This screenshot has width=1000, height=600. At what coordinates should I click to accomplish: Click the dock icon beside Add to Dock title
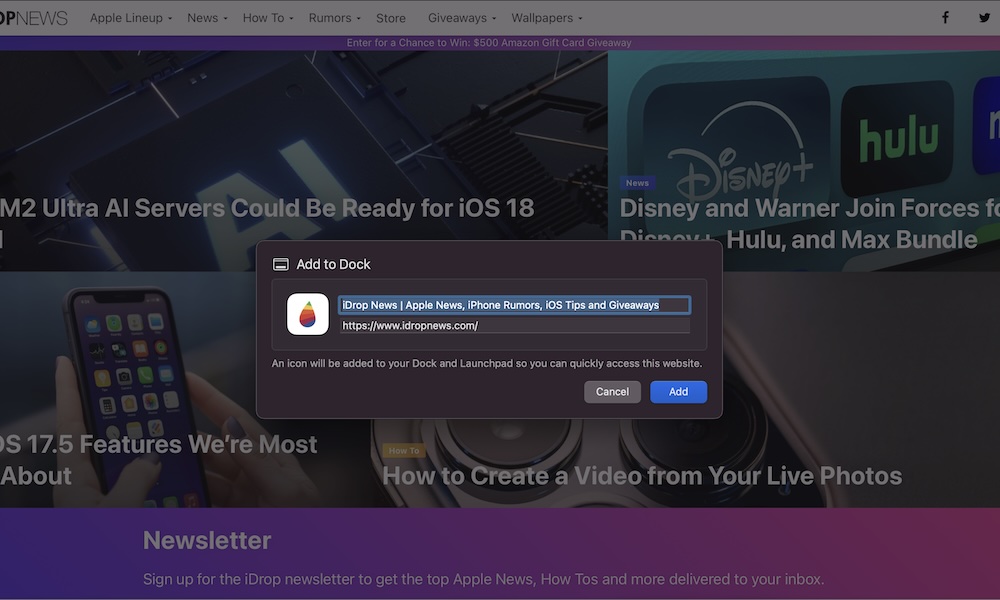click(x=281, y=264)
